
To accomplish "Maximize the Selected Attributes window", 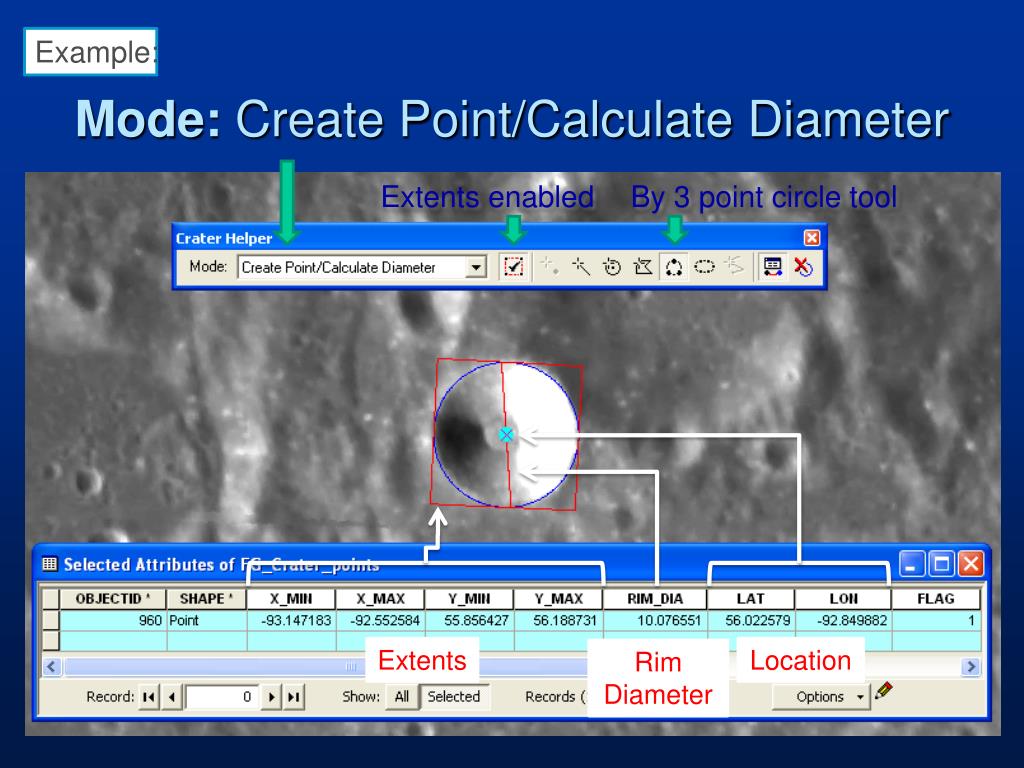I will [941, 564].
